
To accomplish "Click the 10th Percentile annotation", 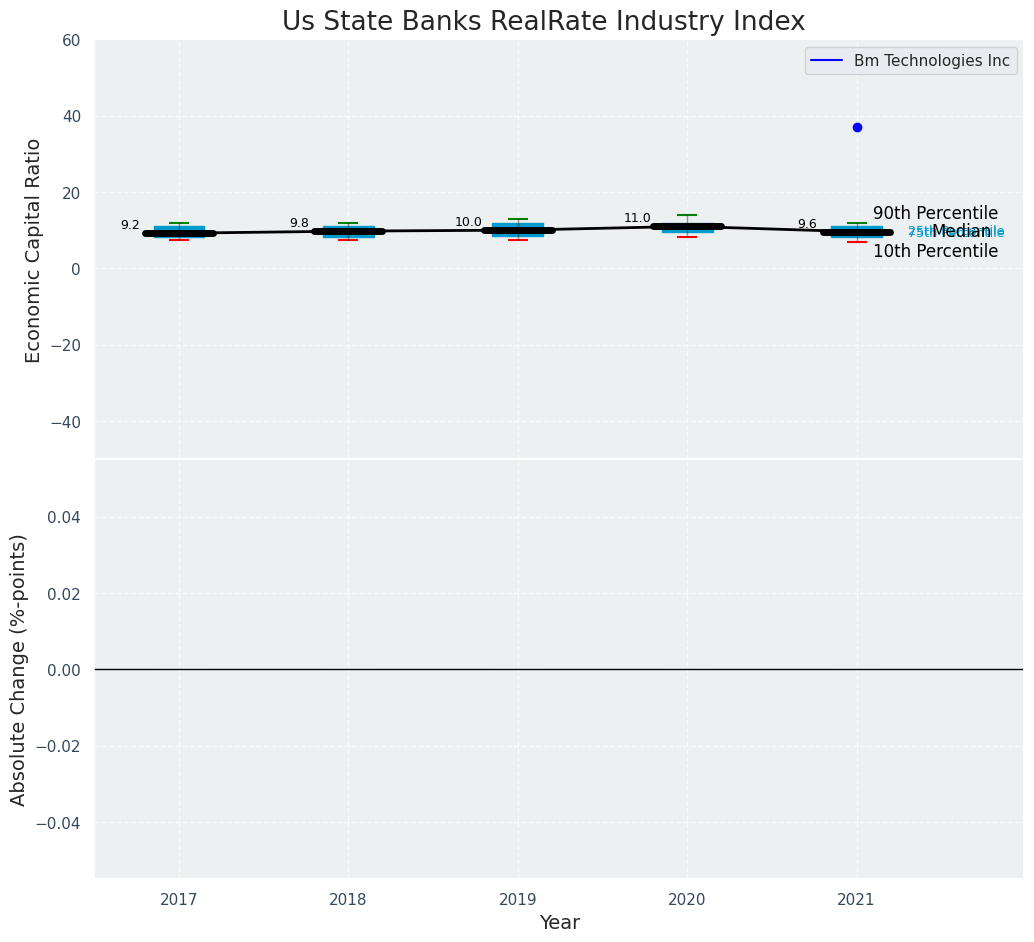I will pos(935,251).
